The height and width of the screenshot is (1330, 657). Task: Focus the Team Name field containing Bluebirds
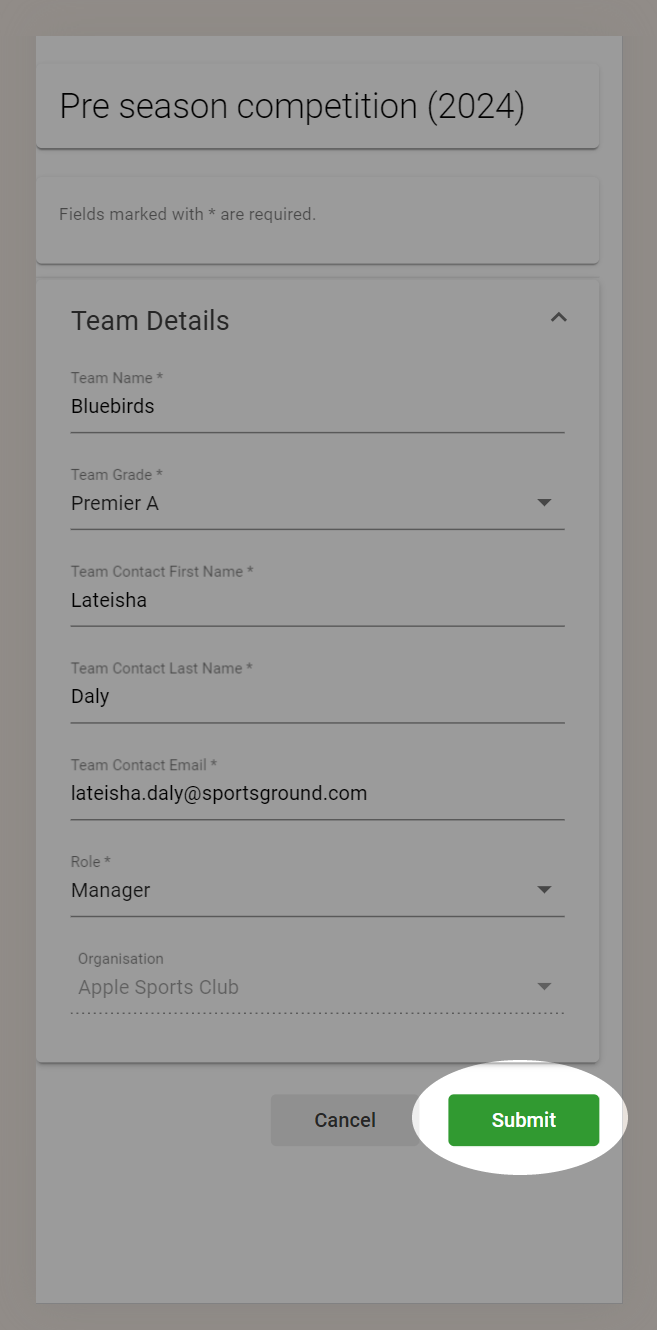click(x=317, y=407)
